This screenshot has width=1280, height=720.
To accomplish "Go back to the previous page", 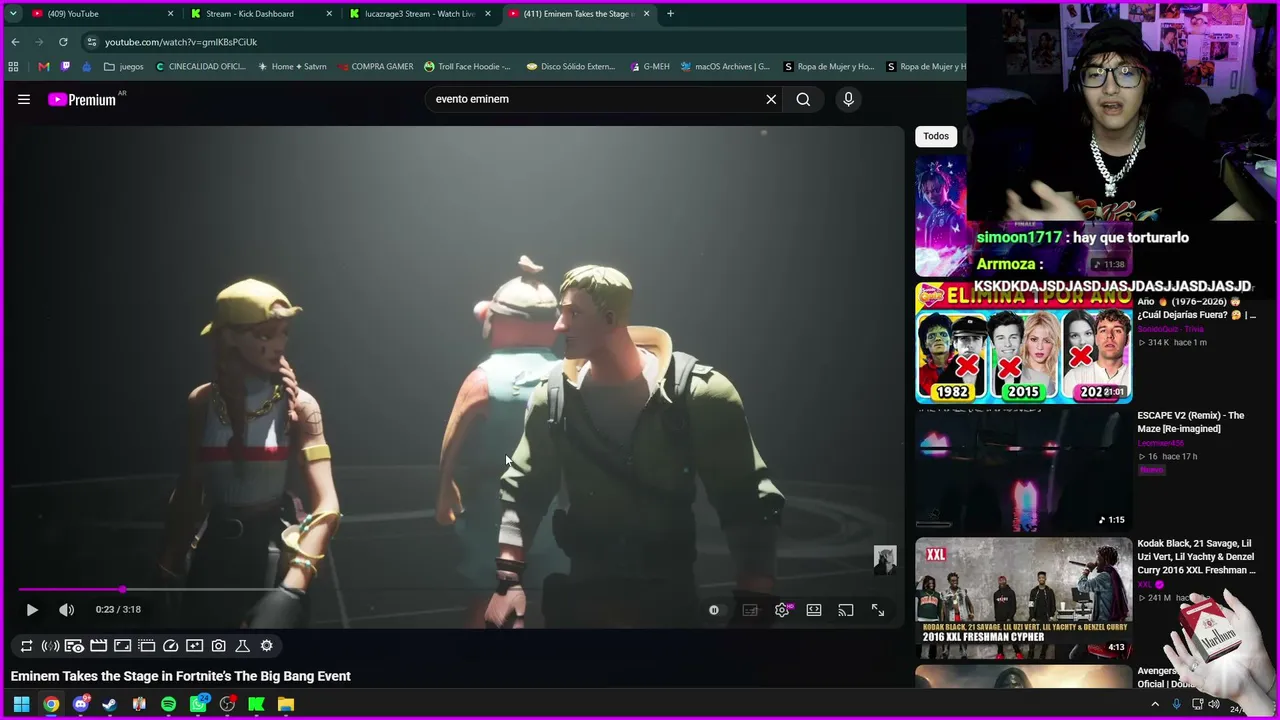I will (x=15, y=42).
